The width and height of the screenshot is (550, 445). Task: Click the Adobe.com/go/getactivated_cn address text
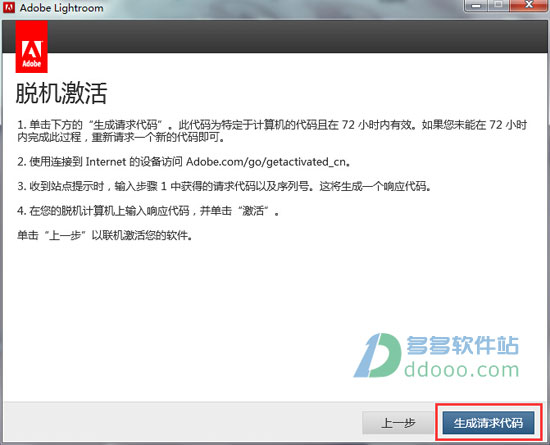coord(266,162)
